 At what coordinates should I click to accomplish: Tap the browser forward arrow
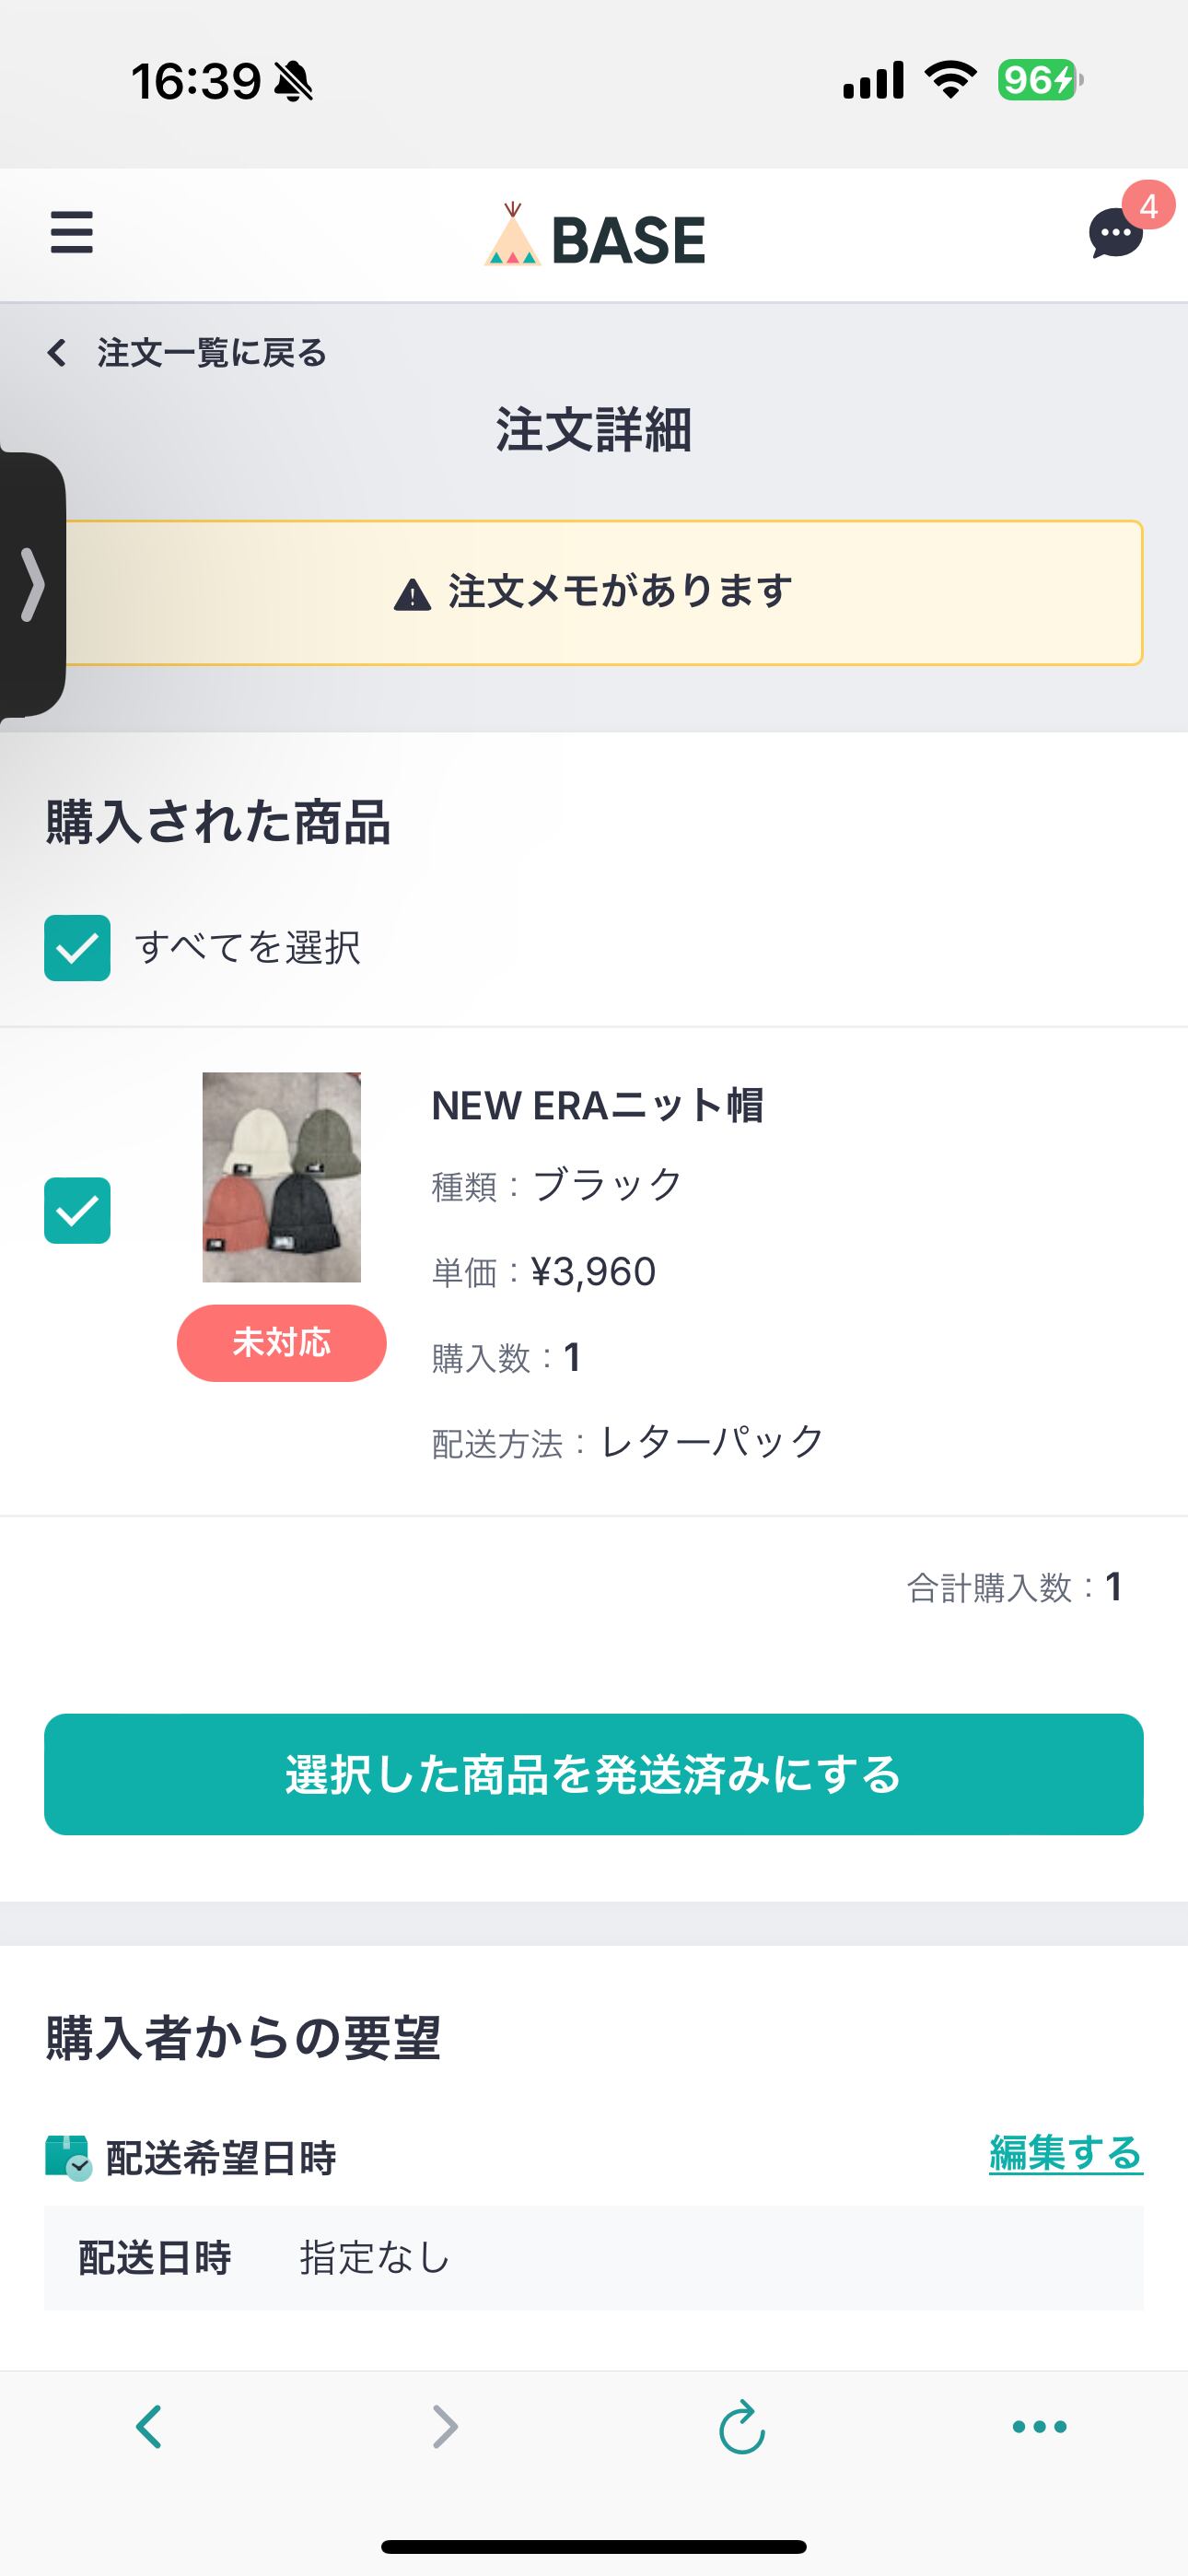coord(445,2426)
